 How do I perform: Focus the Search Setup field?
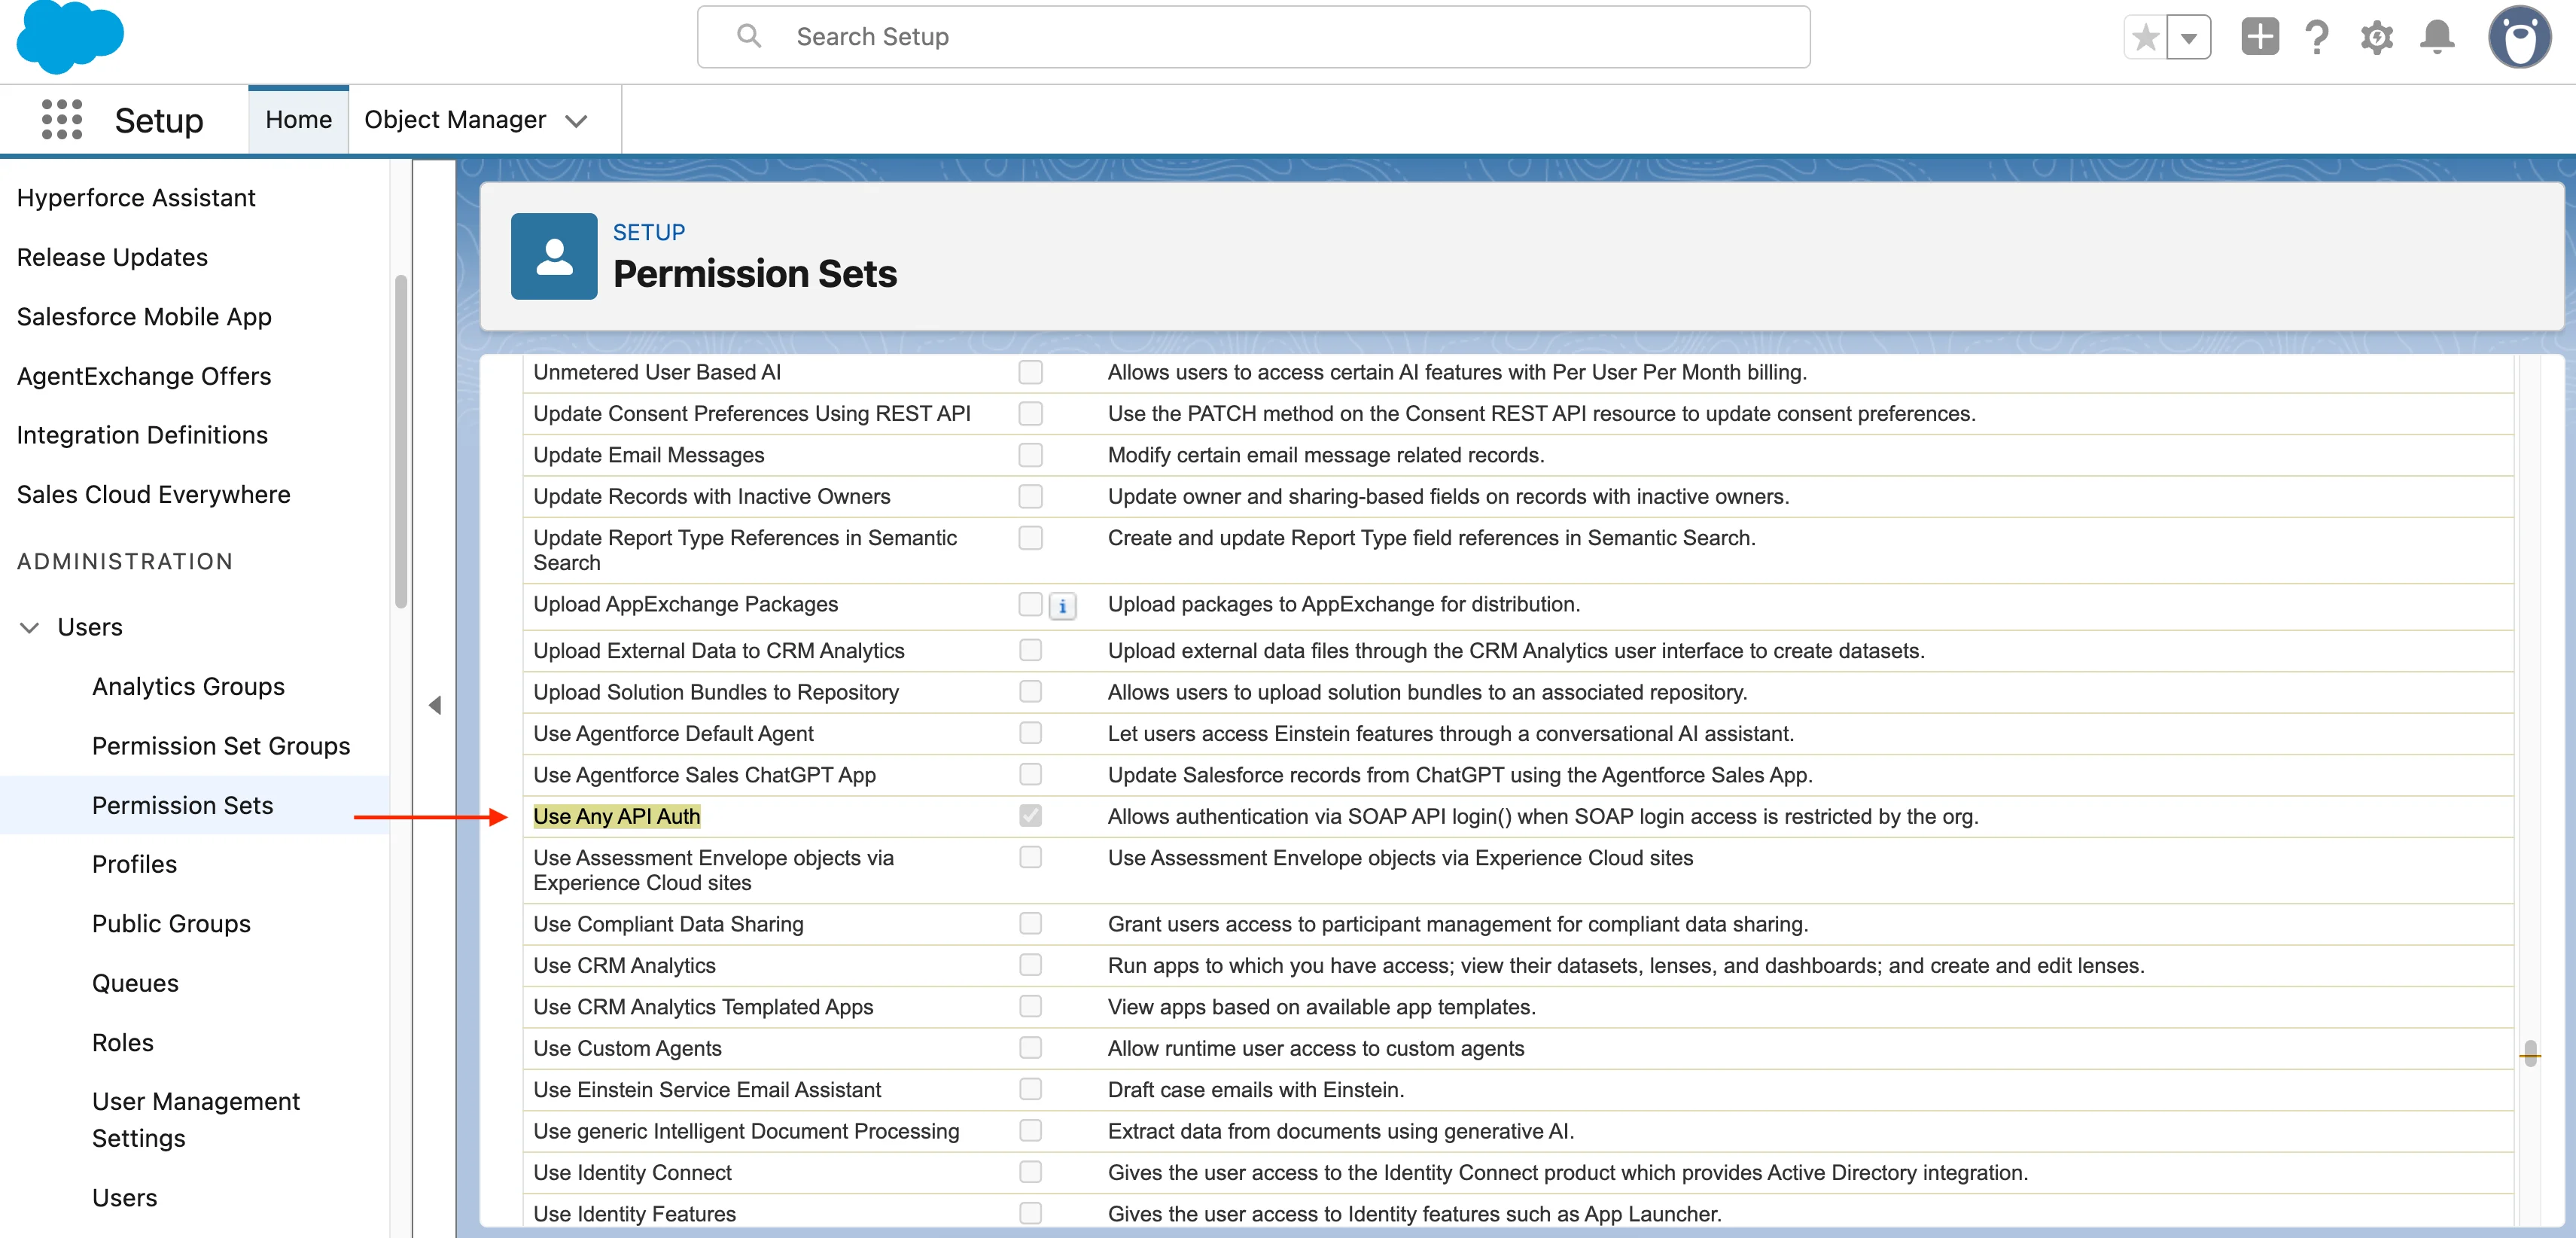tap(1253, 37)
